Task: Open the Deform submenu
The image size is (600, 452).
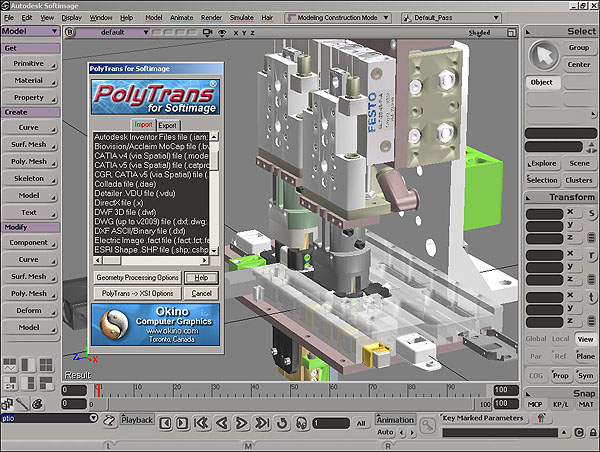Action: click(x=30, y=310)
